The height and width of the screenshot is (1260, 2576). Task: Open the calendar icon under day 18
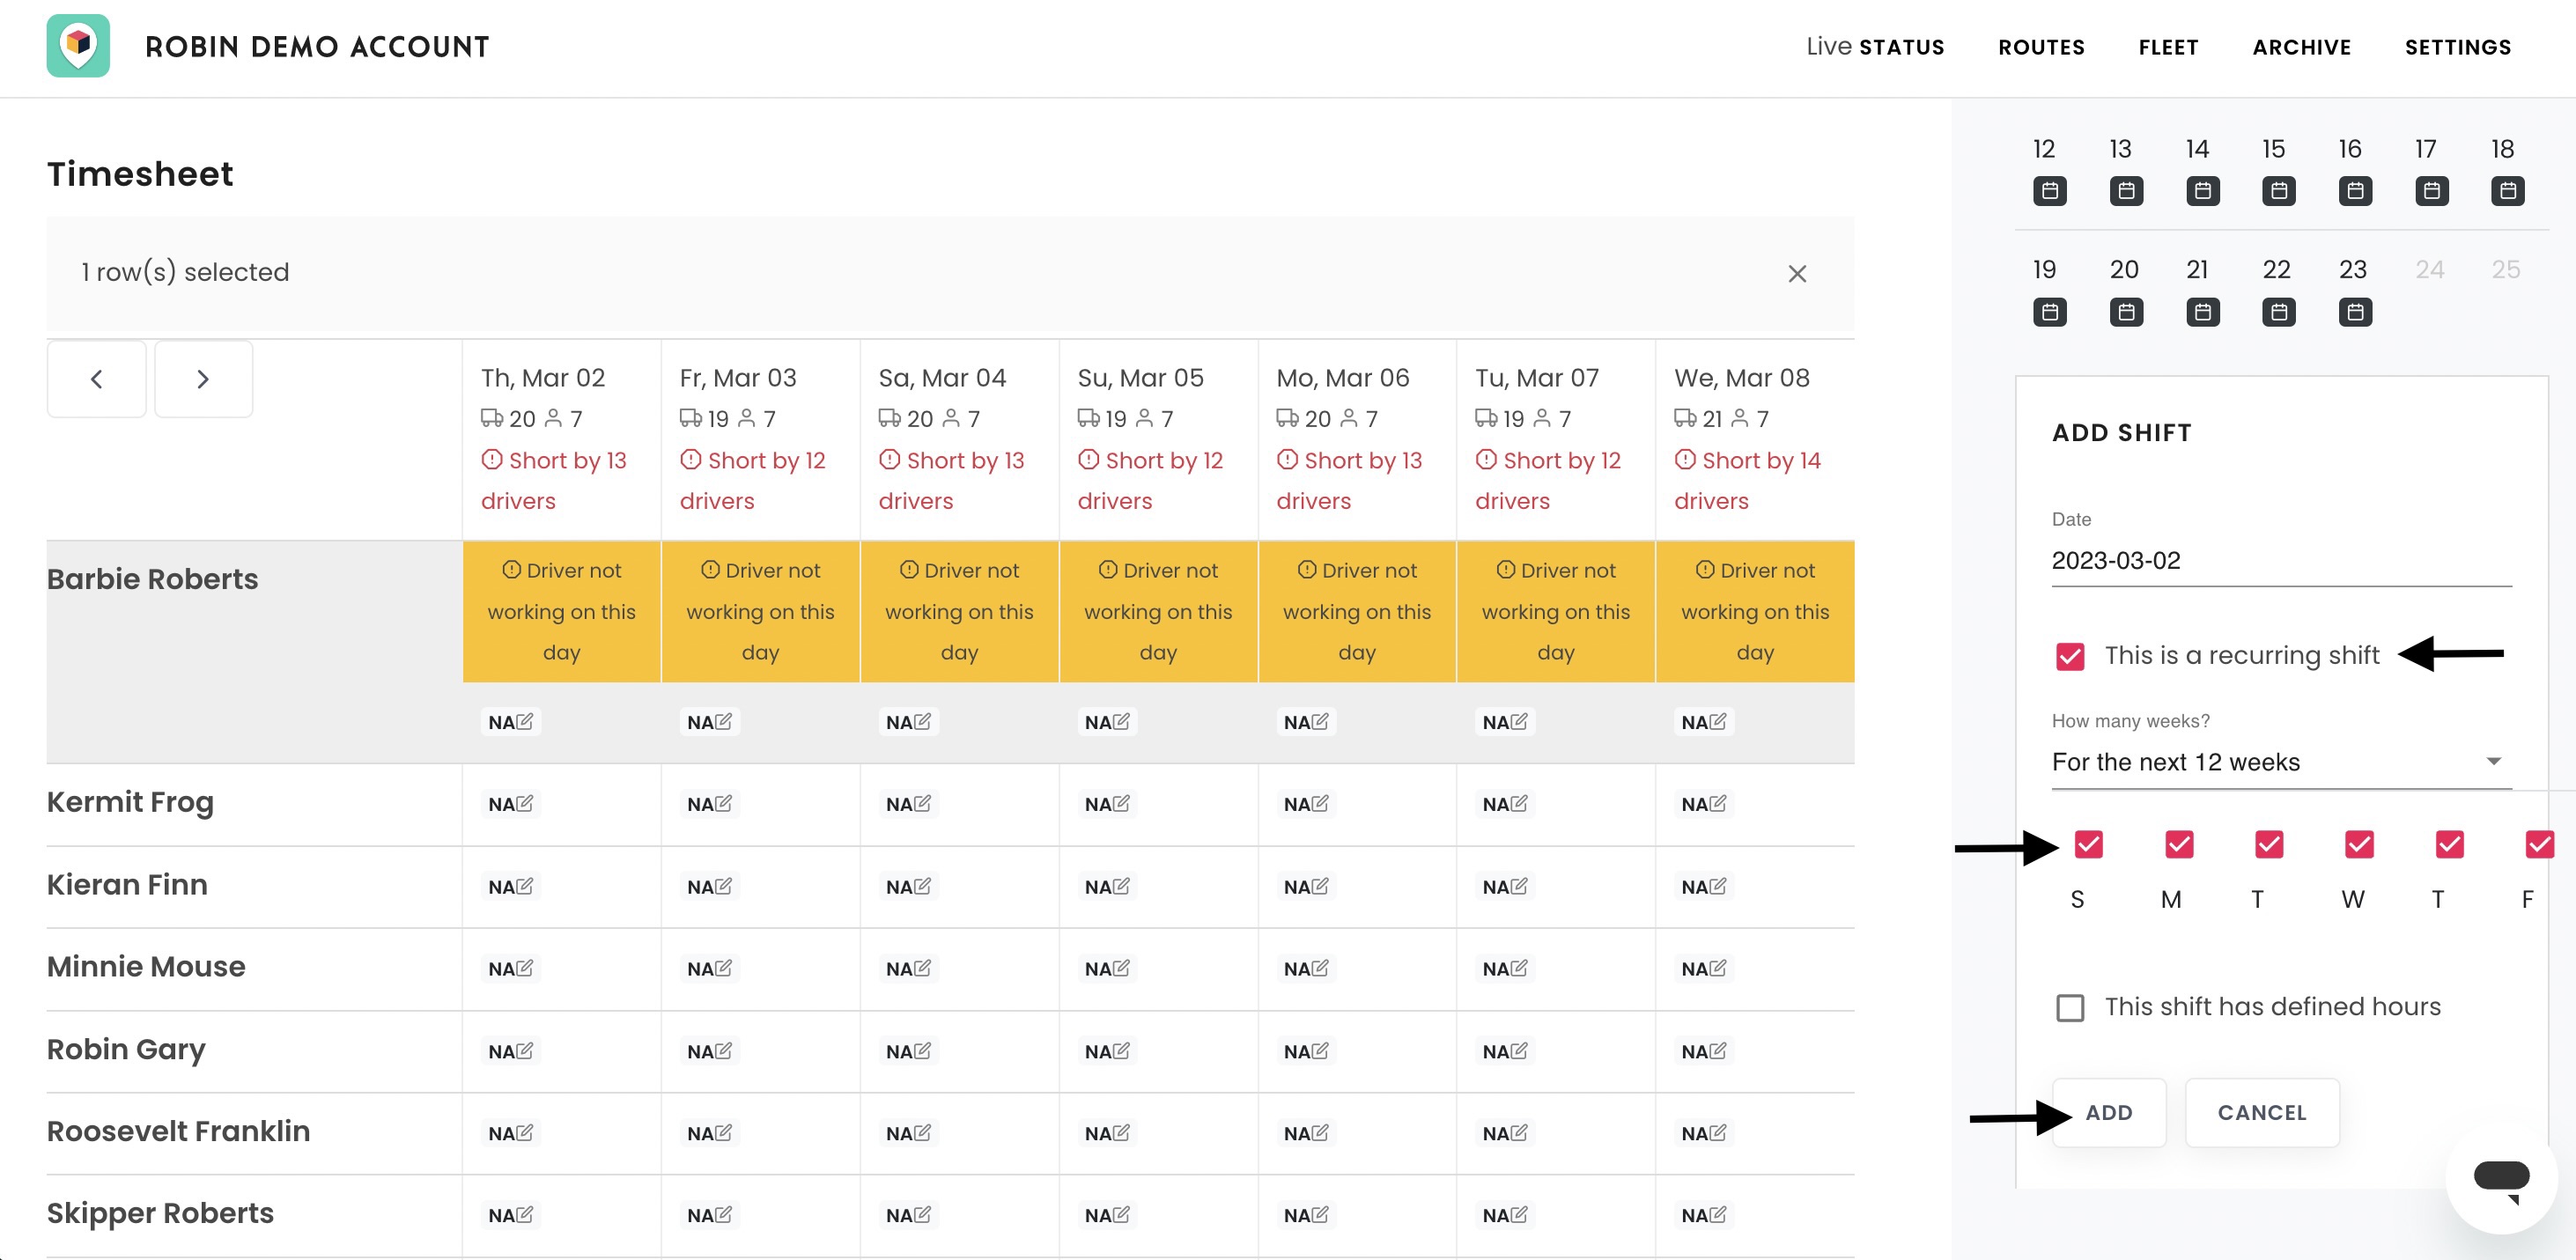tap(2508, 190)
